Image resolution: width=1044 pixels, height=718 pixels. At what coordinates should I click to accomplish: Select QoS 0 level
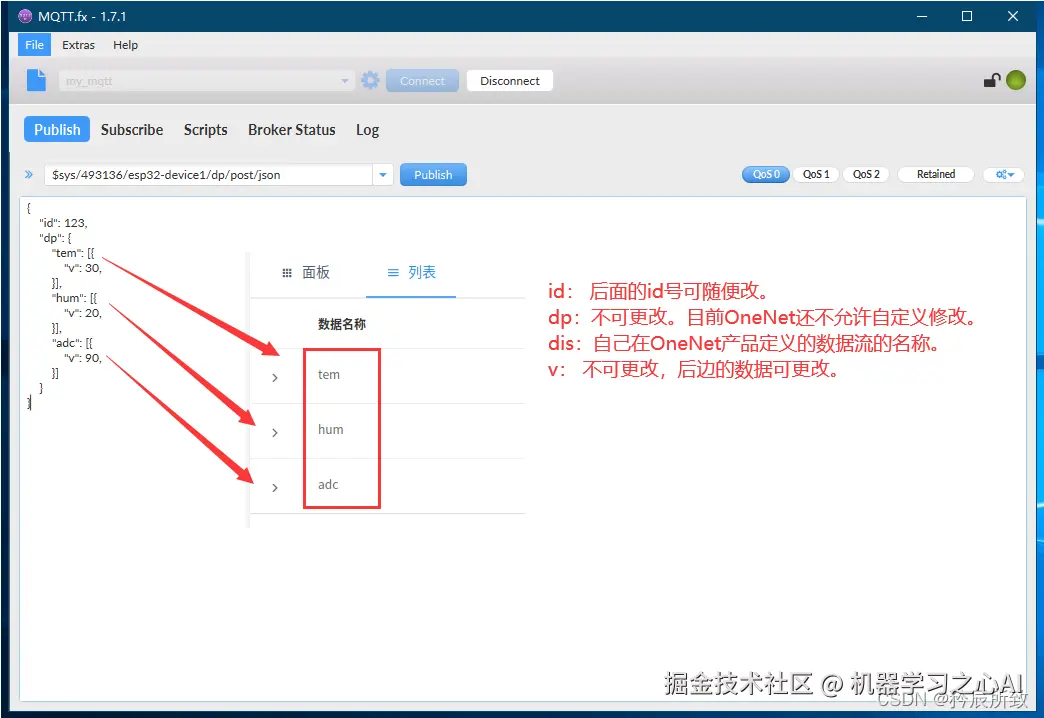pyautogui.click(x=766, y=175)
